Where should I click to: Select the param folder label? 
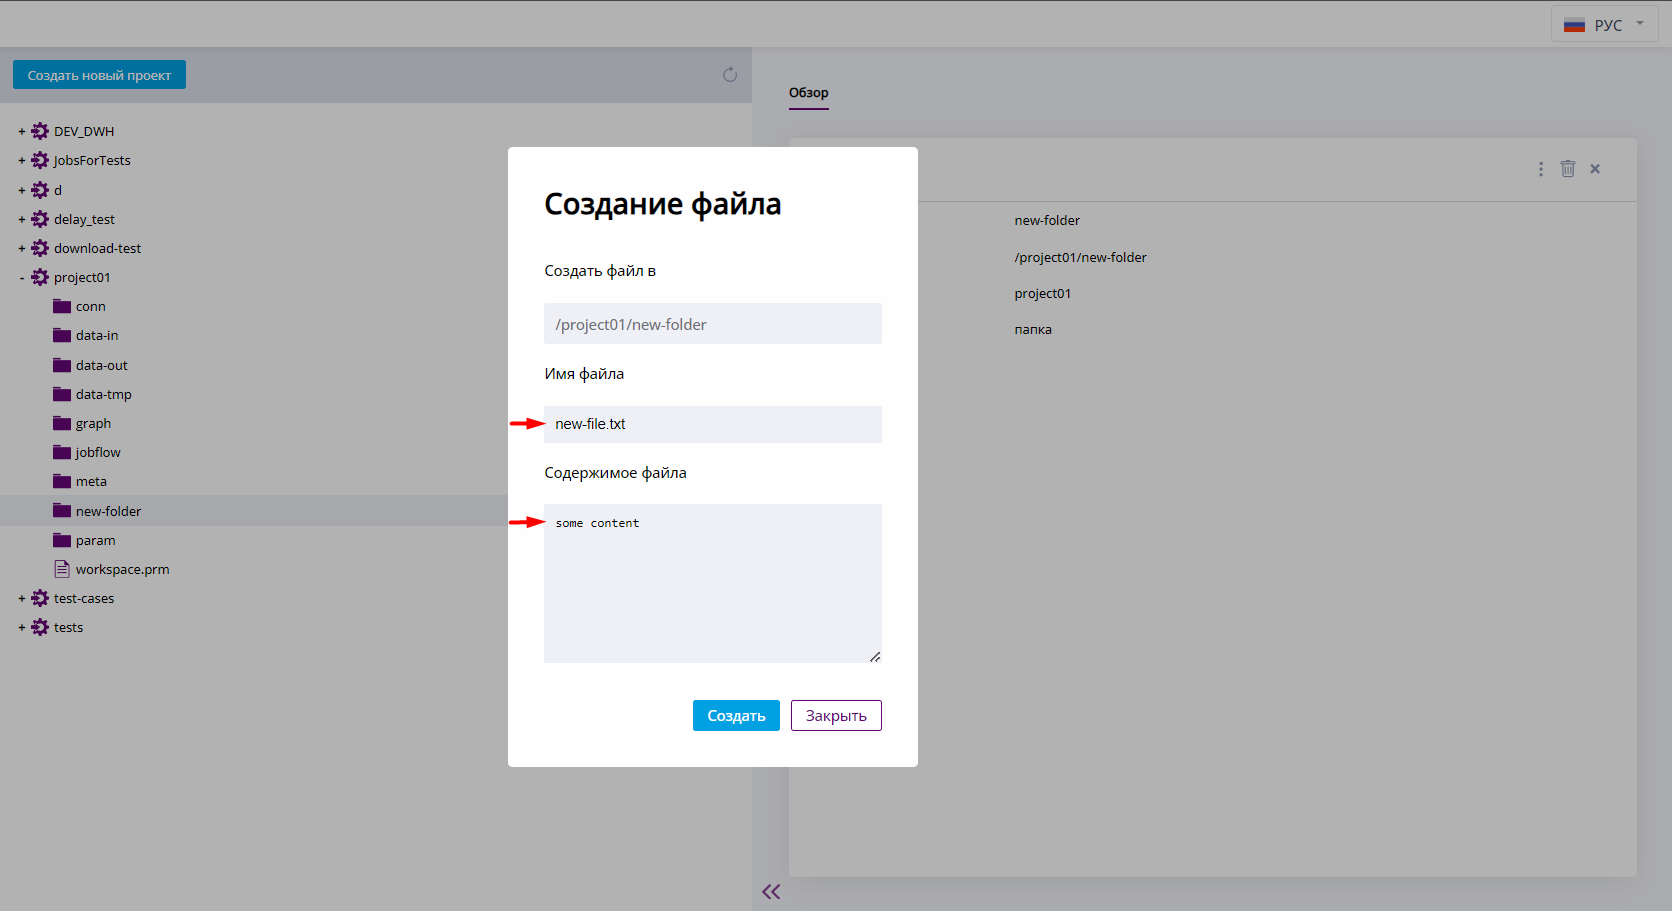(x=96, y=541)
